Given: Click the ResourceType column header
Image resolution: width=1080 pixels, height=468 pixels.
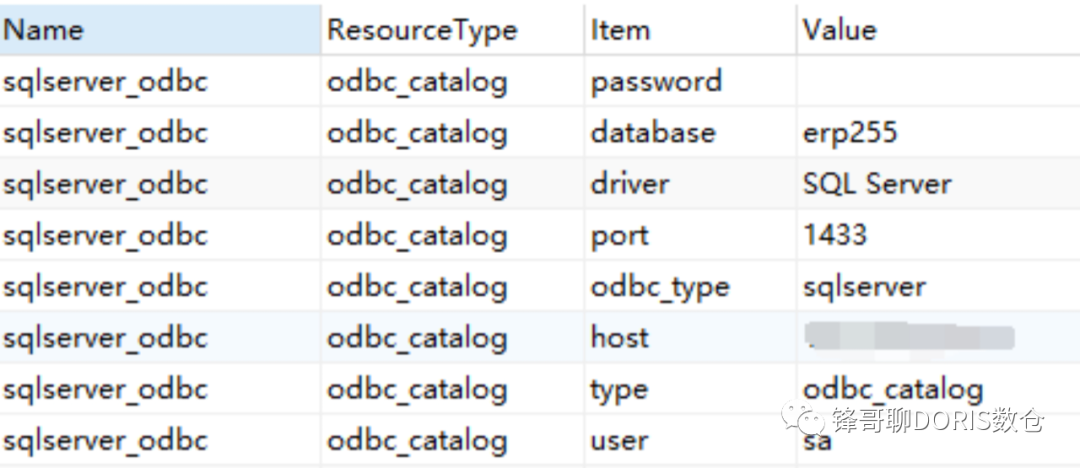Looking at the screenshot, I should click(422, 29).
